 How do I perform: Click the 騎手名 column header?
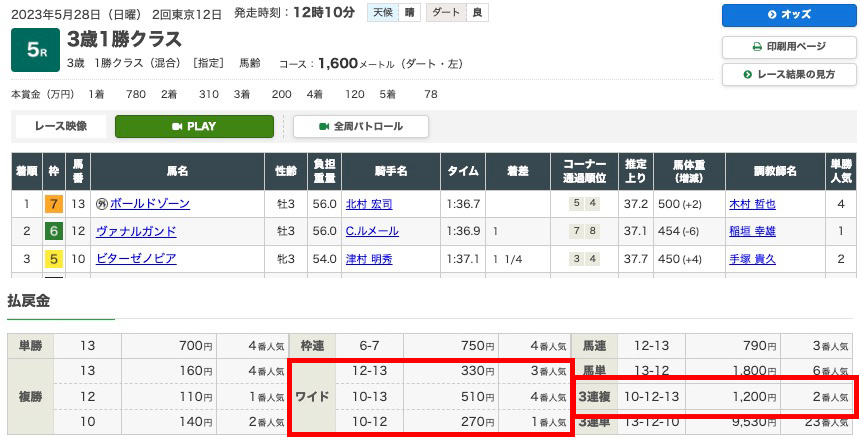391,171
